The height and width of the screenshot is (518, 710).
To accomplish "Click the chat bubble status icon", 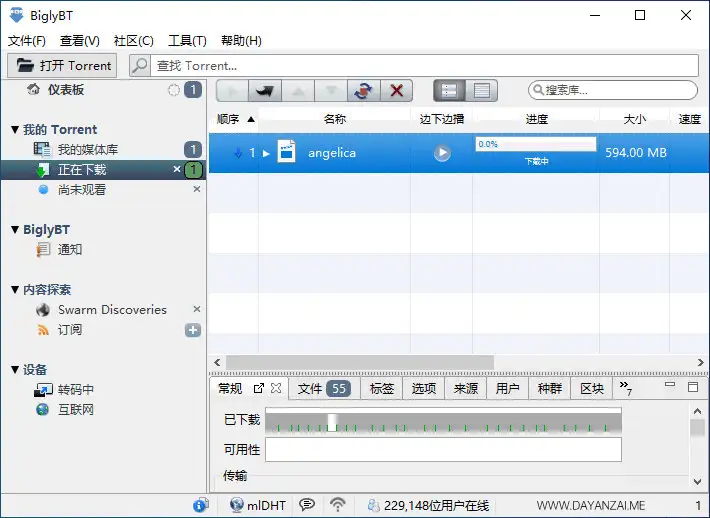I will (x=307, y=505).
